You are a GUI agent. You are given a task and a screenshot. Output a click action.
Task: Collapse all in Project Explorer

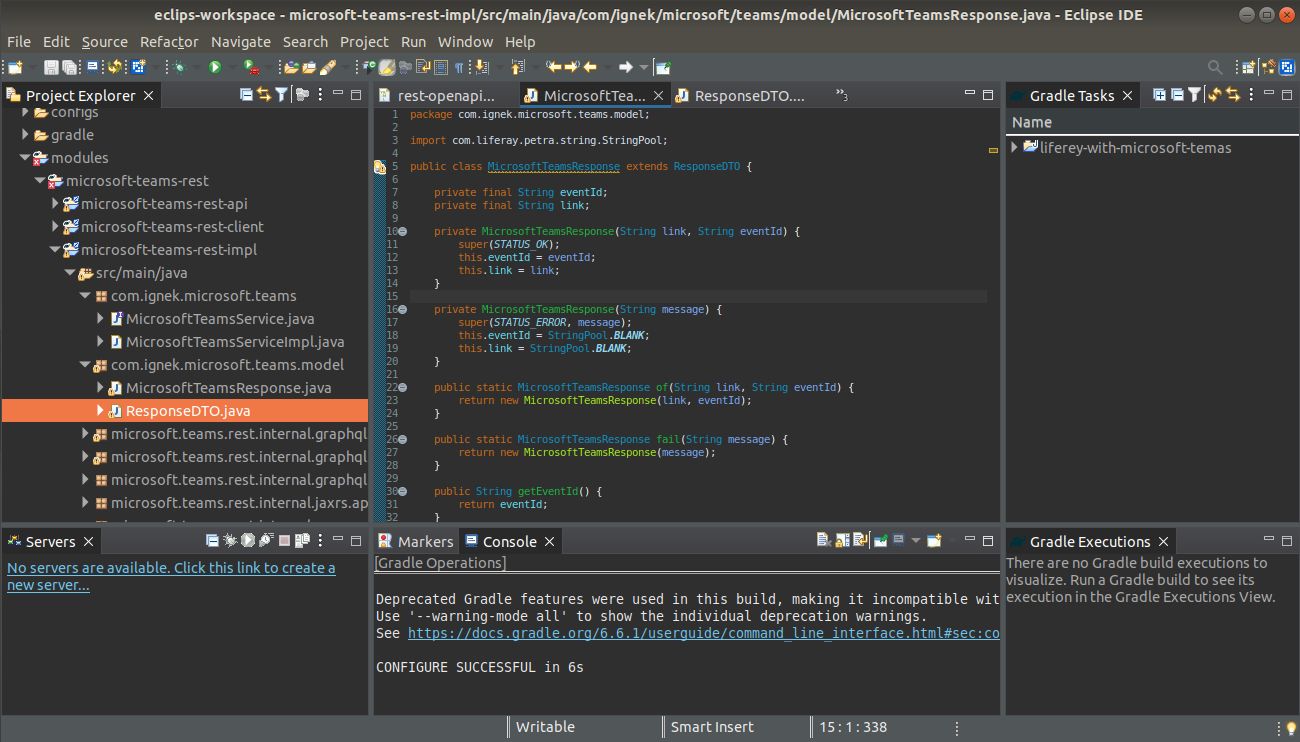point(246,94)
